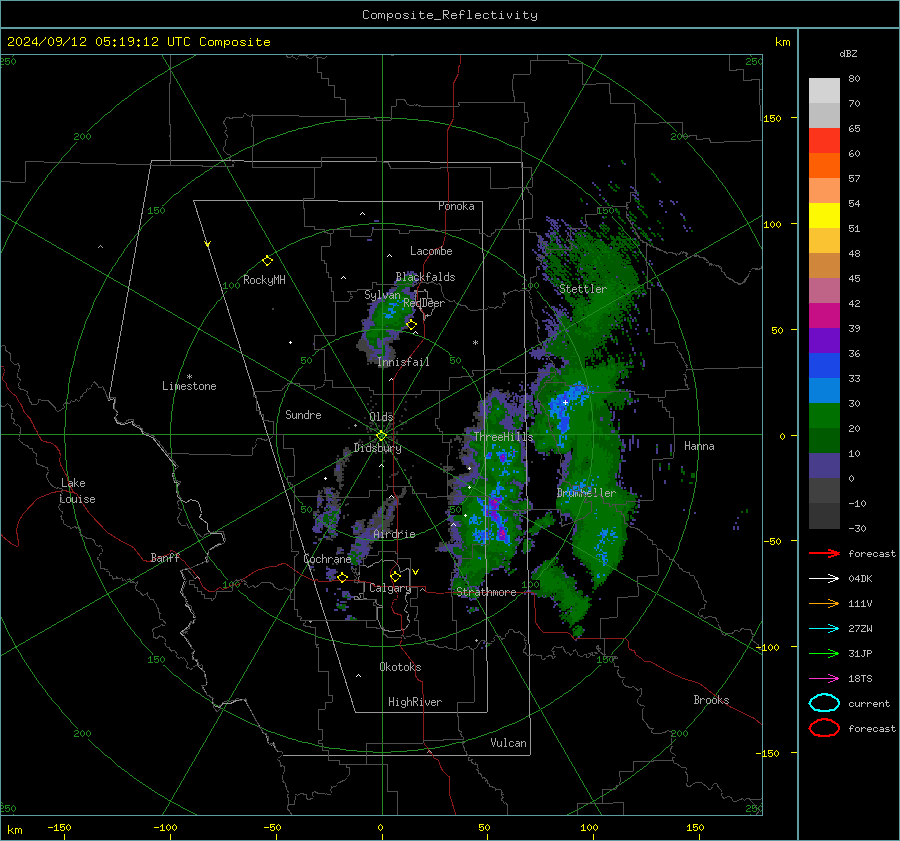Click the Airdrie city label
The height and width of the screenshot is (841, 900).
(x=394, y=534)
